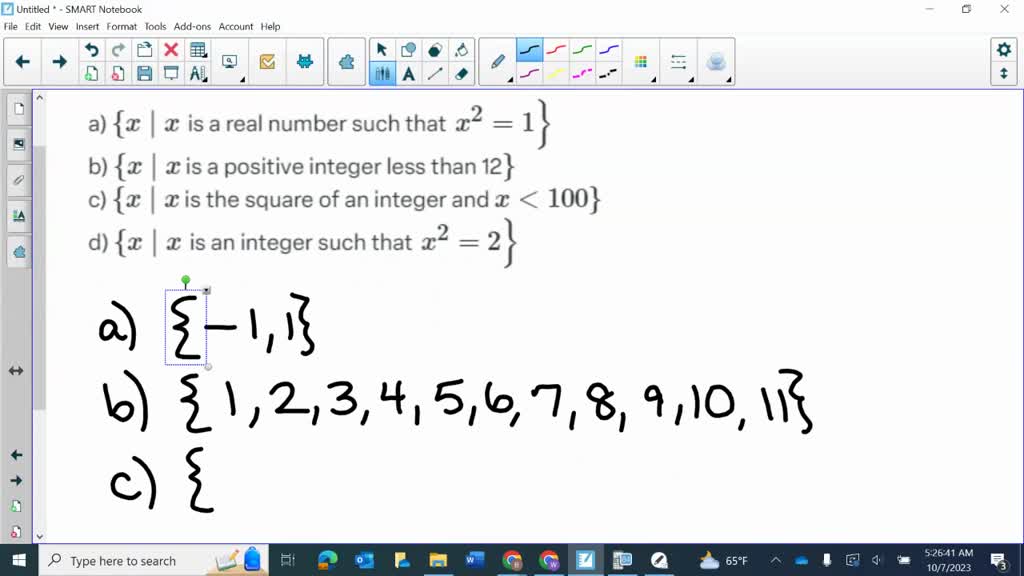1024x576 pixels.
Task: Select the Eraser tool
Action: tap(462, 75)
